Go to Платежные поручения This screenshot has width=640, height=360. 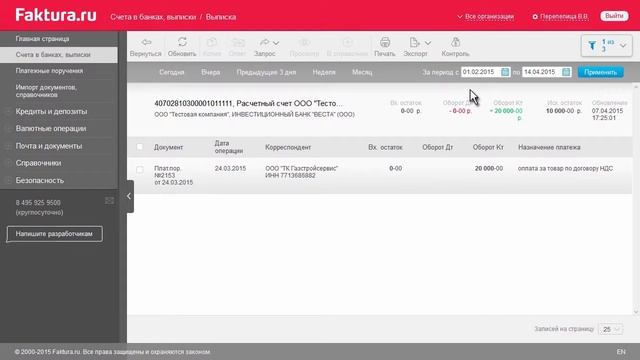(49, 71)
